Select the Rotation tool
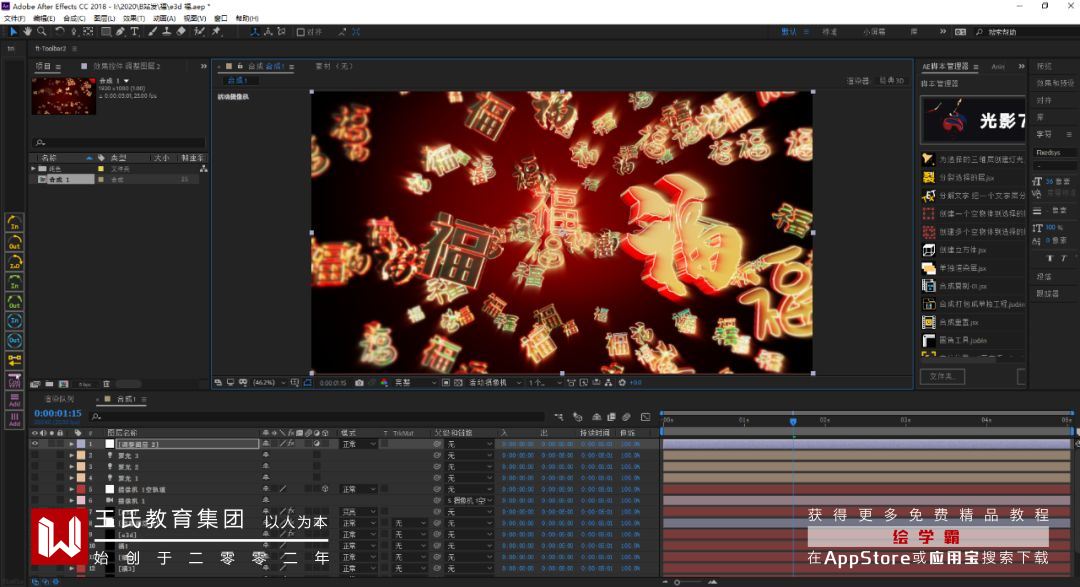1080x587 pixels. [59, 31]
